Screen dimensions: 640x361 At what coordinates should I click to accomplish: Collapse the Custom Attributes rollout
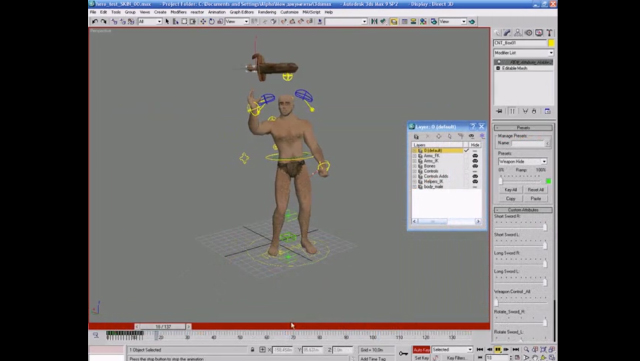(524, 210)
